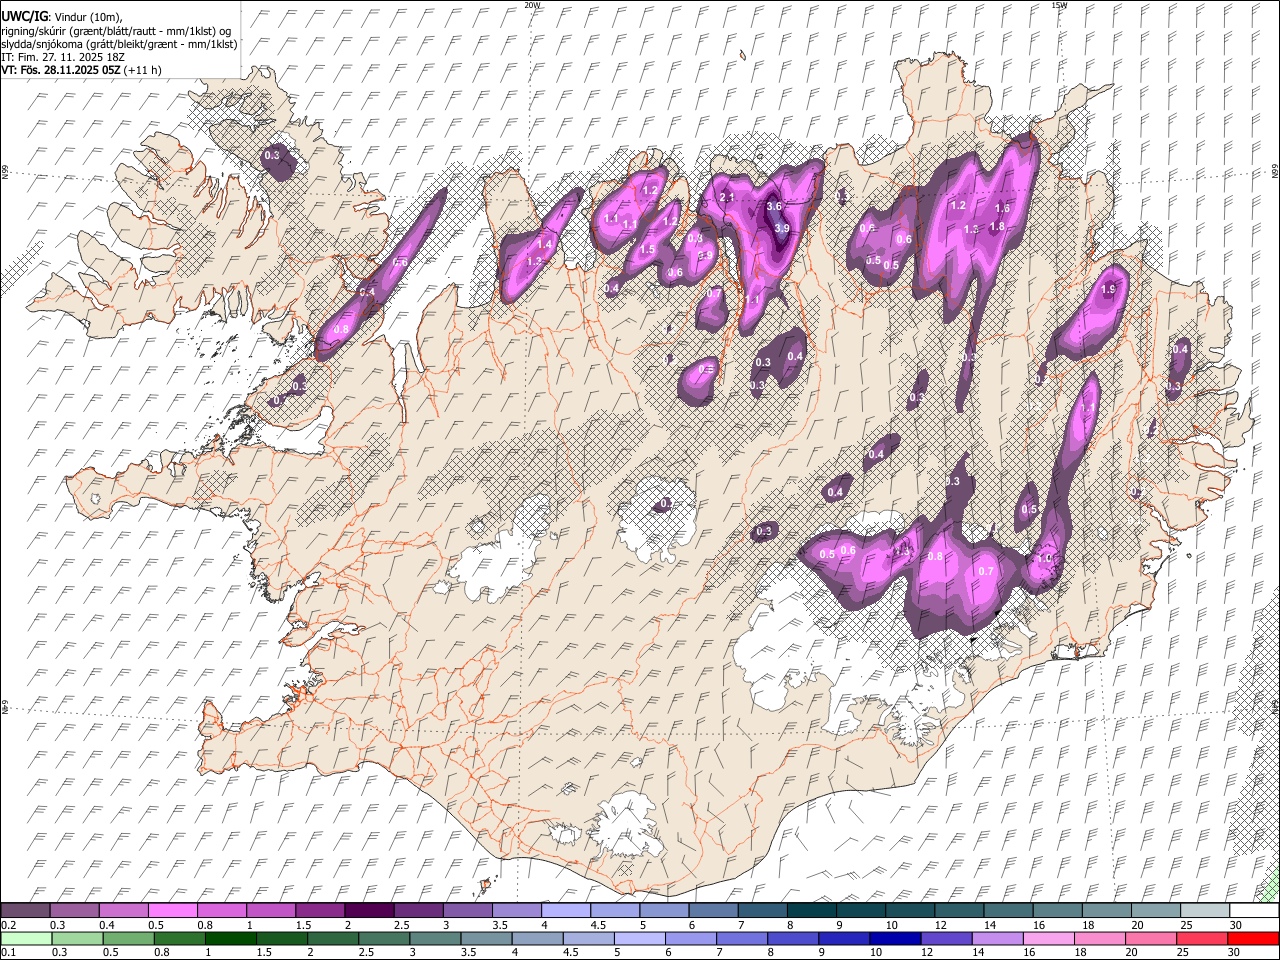This screenshot has height=960, width=1280.
Task: Click the 'UWC/IG: Vindur (10m),' title text
Action: coord(61,18)
